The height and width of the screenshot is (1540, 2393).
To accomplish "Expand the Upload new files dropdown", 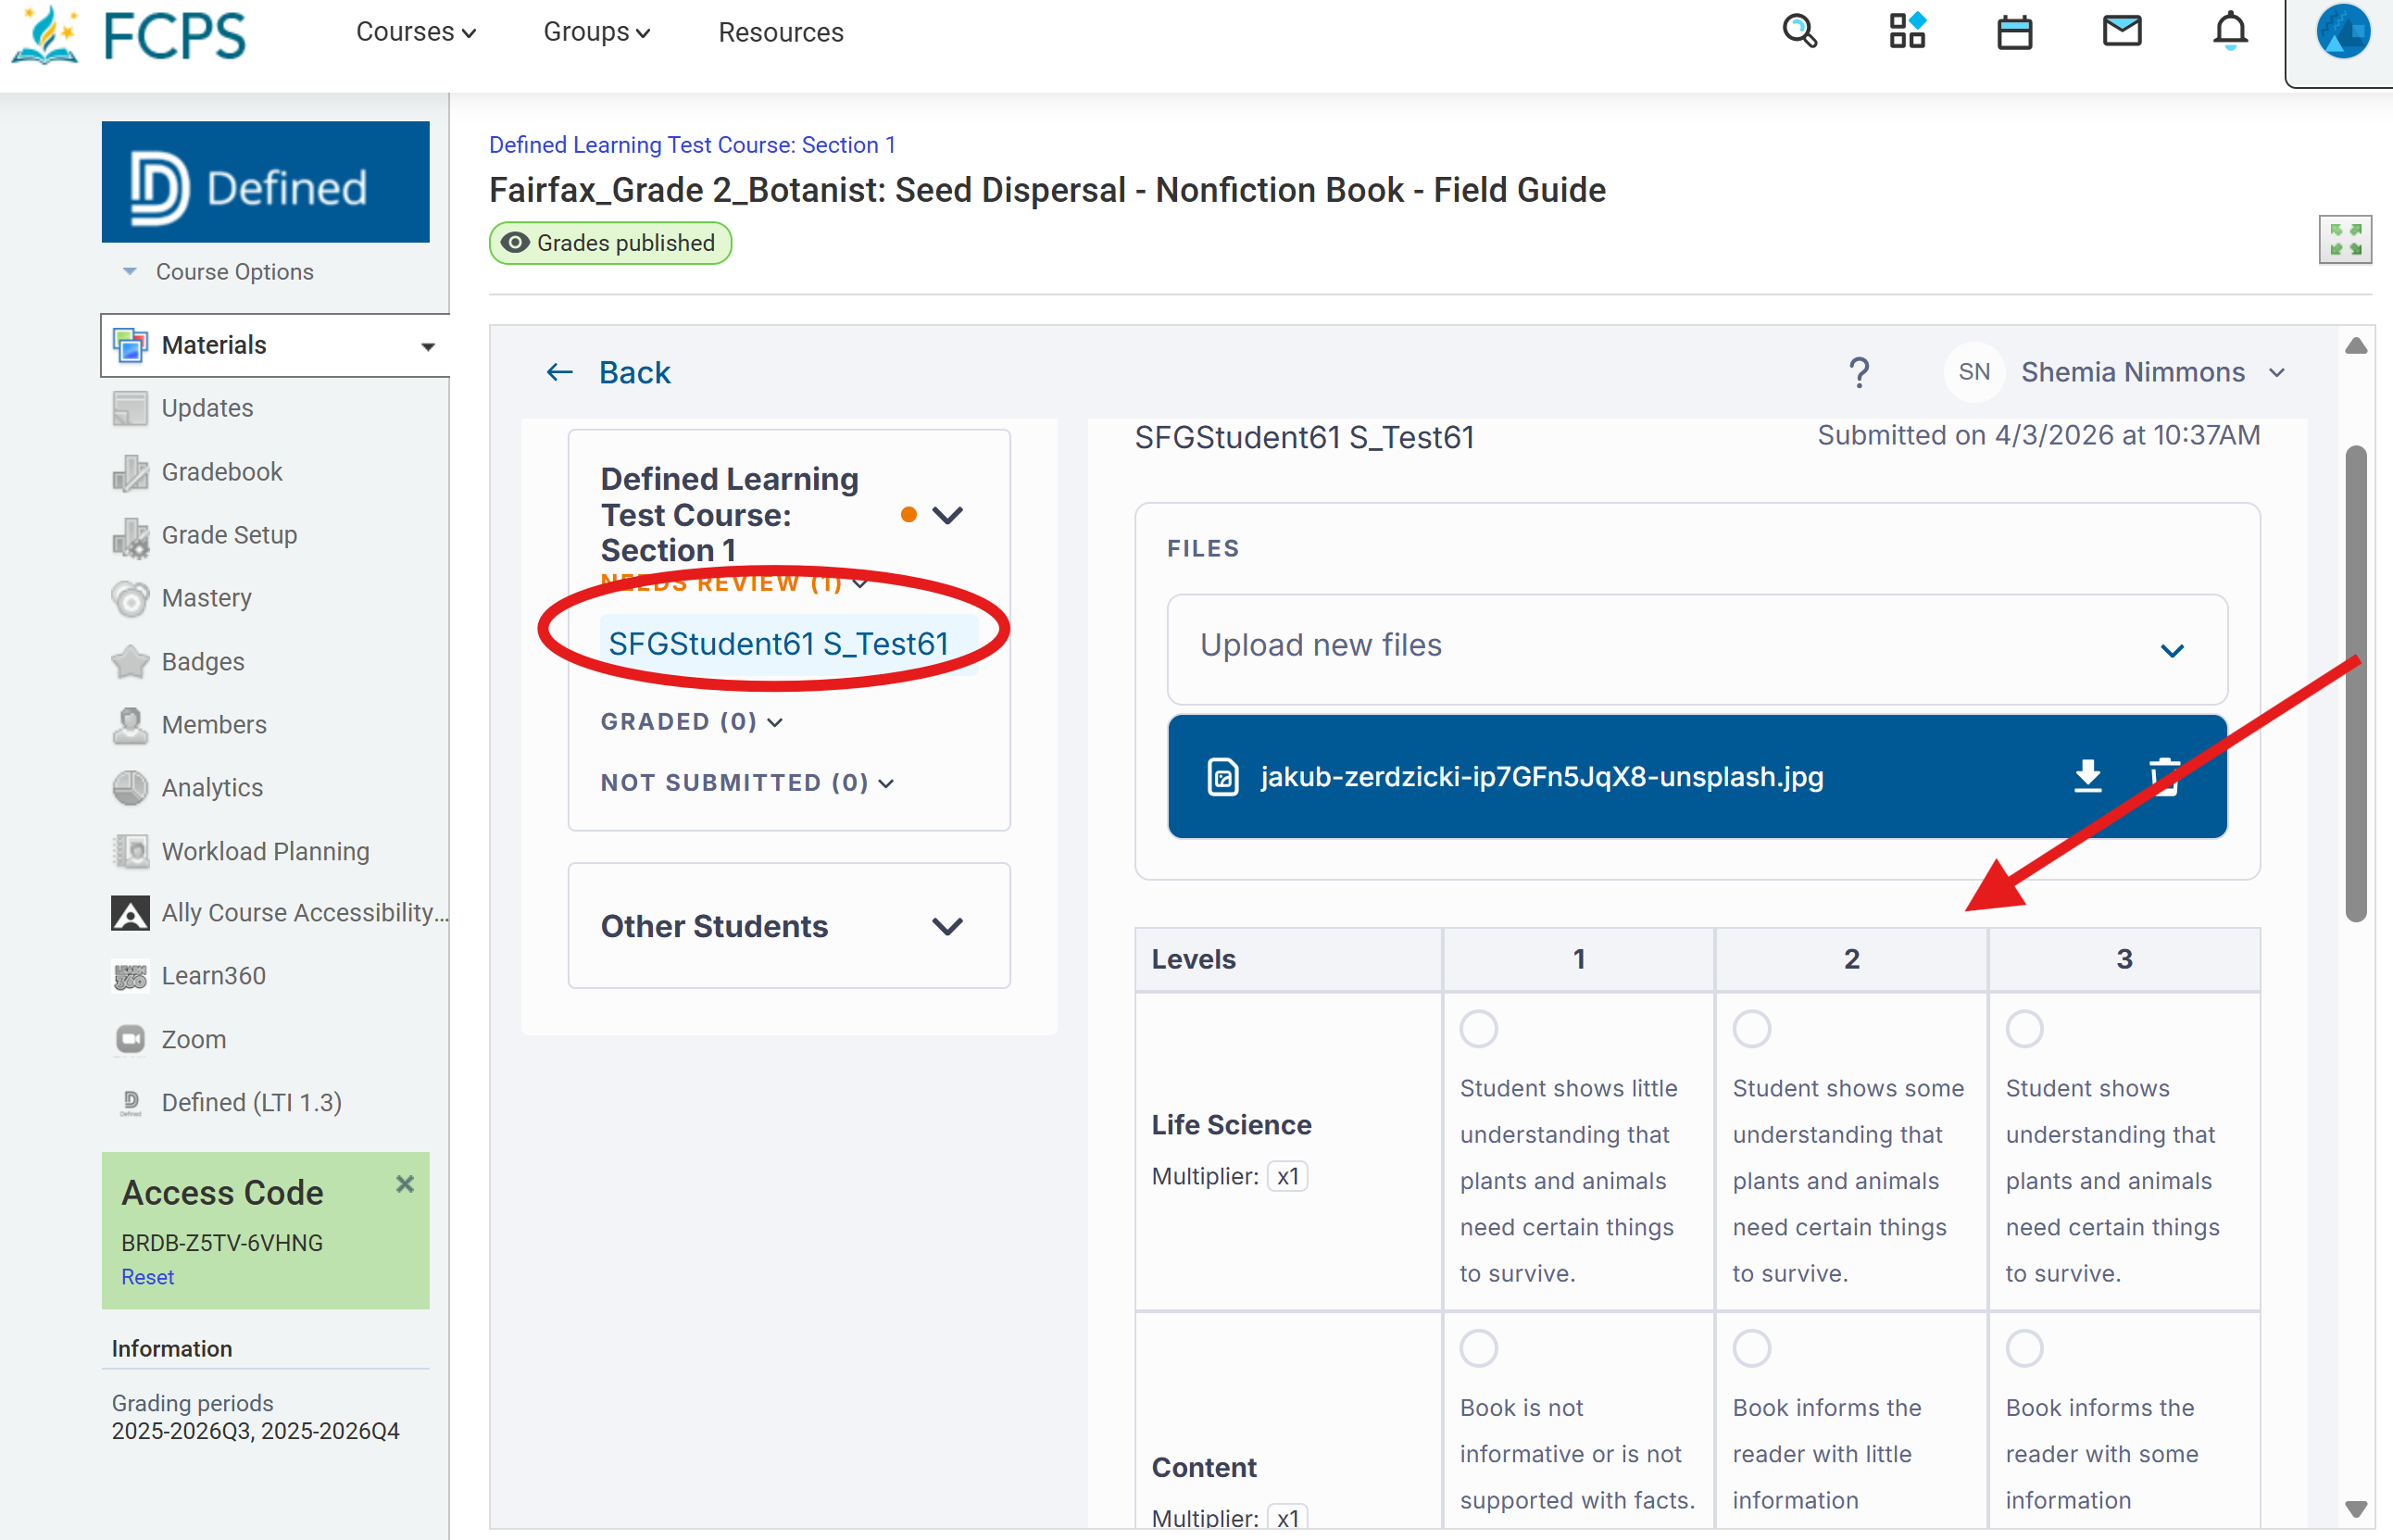I will pos(1697,648).
